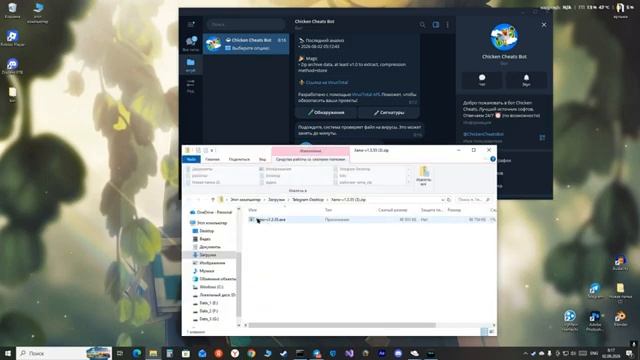Click the refresh icon beside address bar
Image resolution: width=640 pixels, height=360 pixels.
(x=449, y=200)
